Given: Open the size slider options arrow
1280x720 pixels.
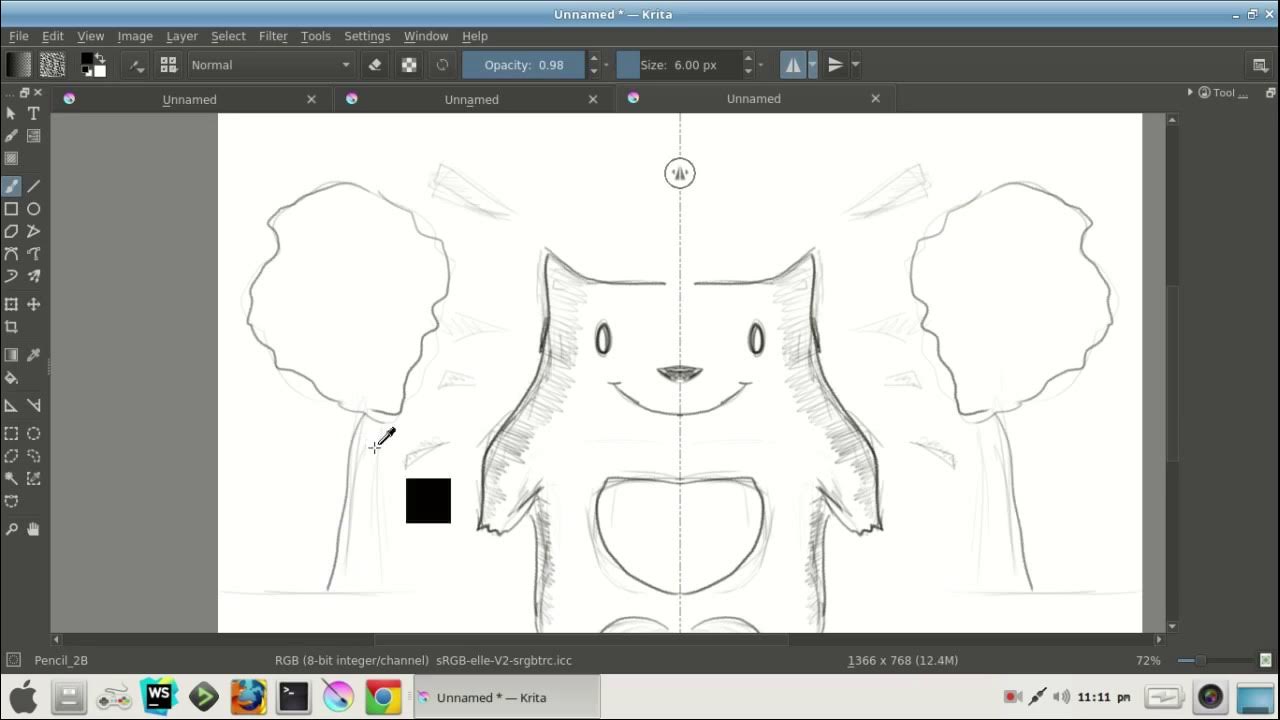Looking at the screenshot, I should tap(761, 65).
